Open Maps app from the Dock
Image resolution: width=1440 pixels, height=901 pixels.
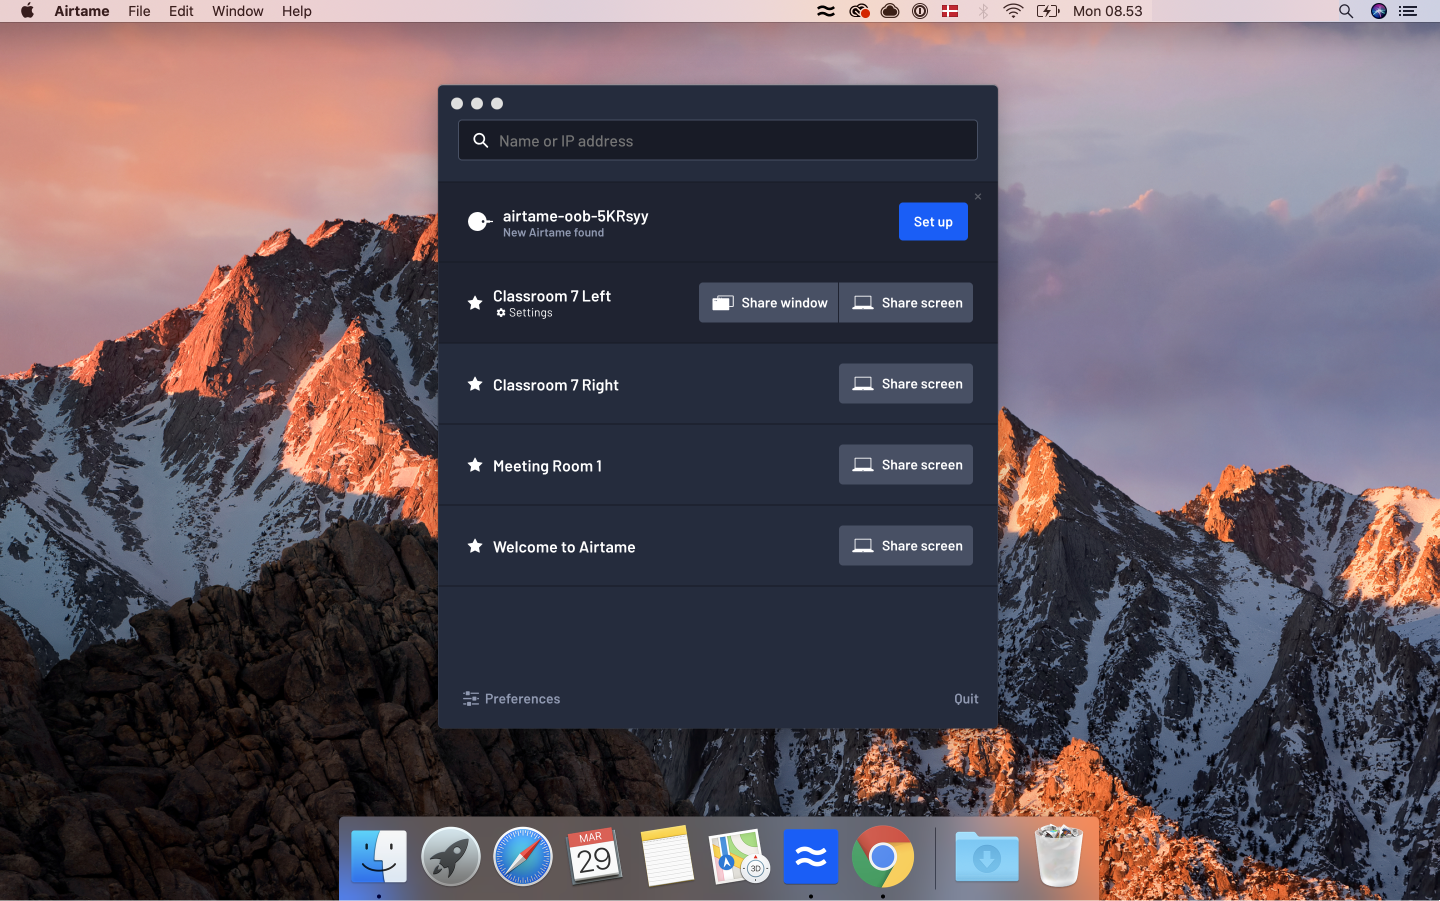[739, 857]
